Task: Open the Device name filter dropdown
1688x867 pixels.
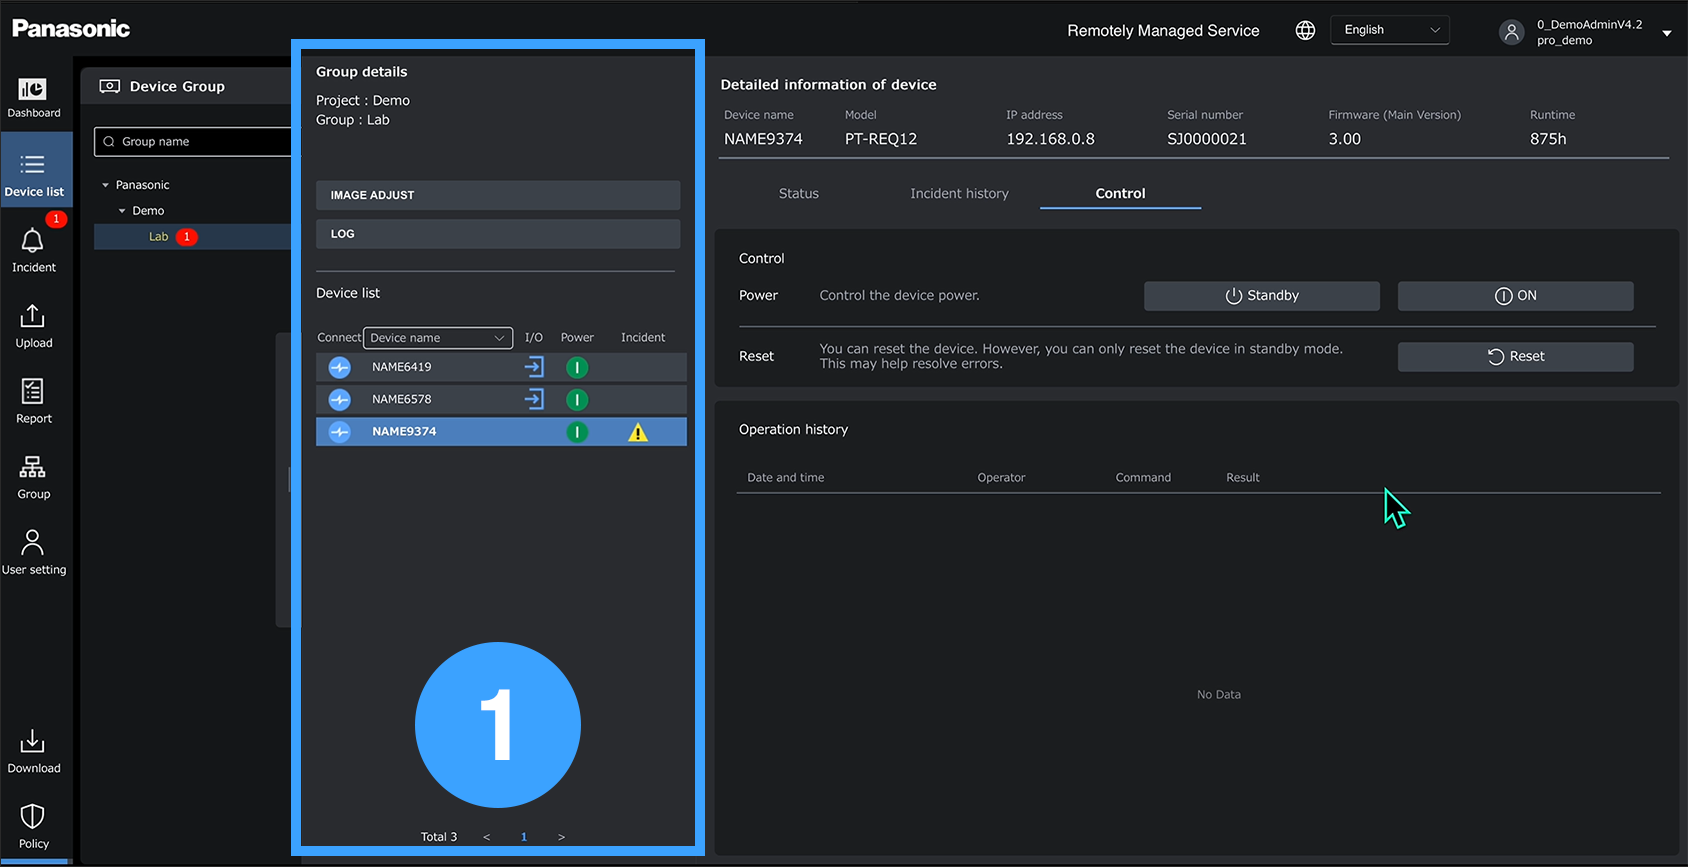Action: tap(437, 338)
